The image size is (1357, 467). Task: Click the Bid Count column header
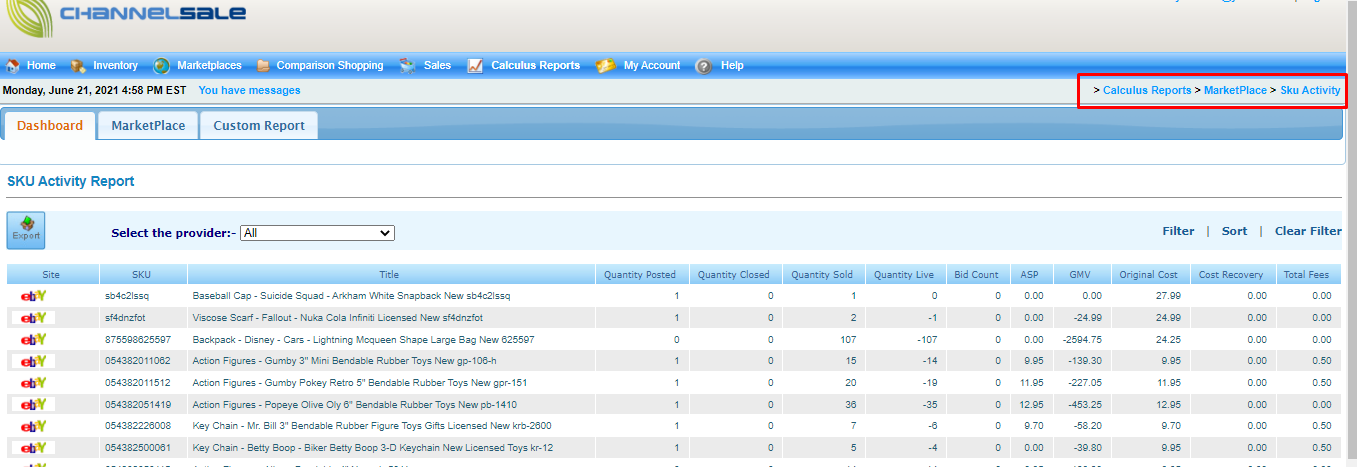click(976, 275)
